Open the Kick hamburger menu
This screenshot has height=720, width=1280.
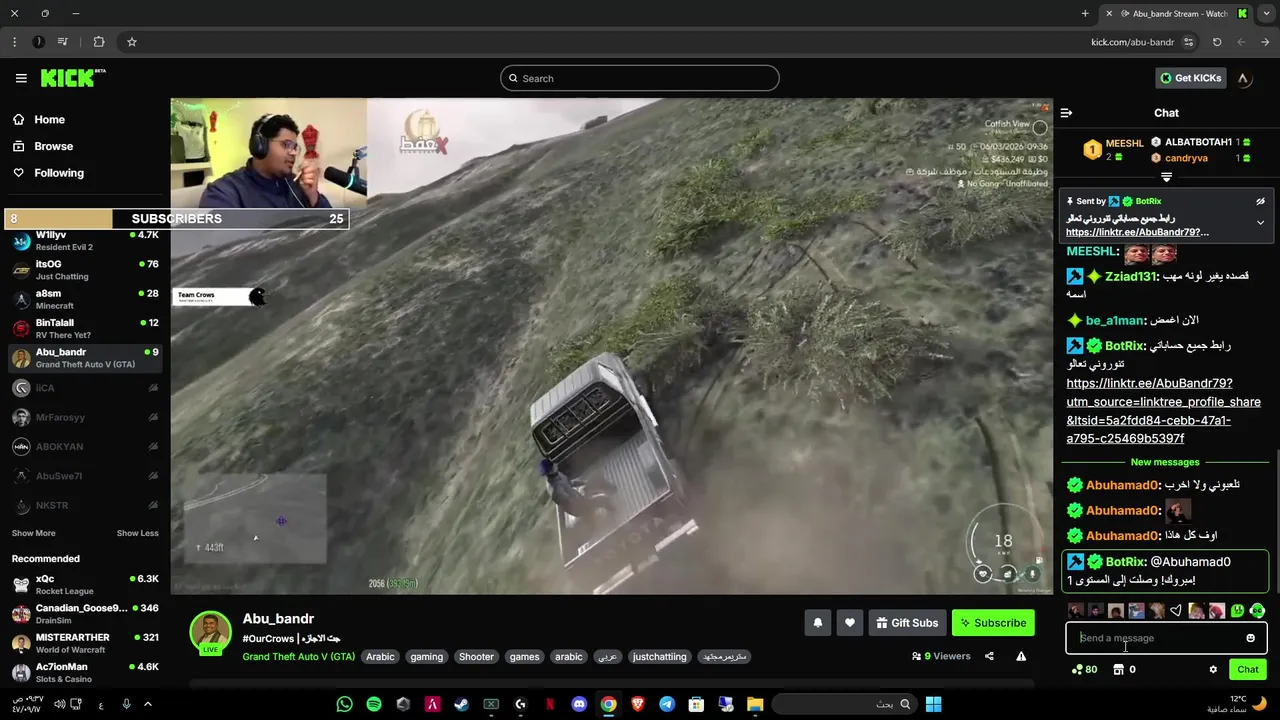21,78
